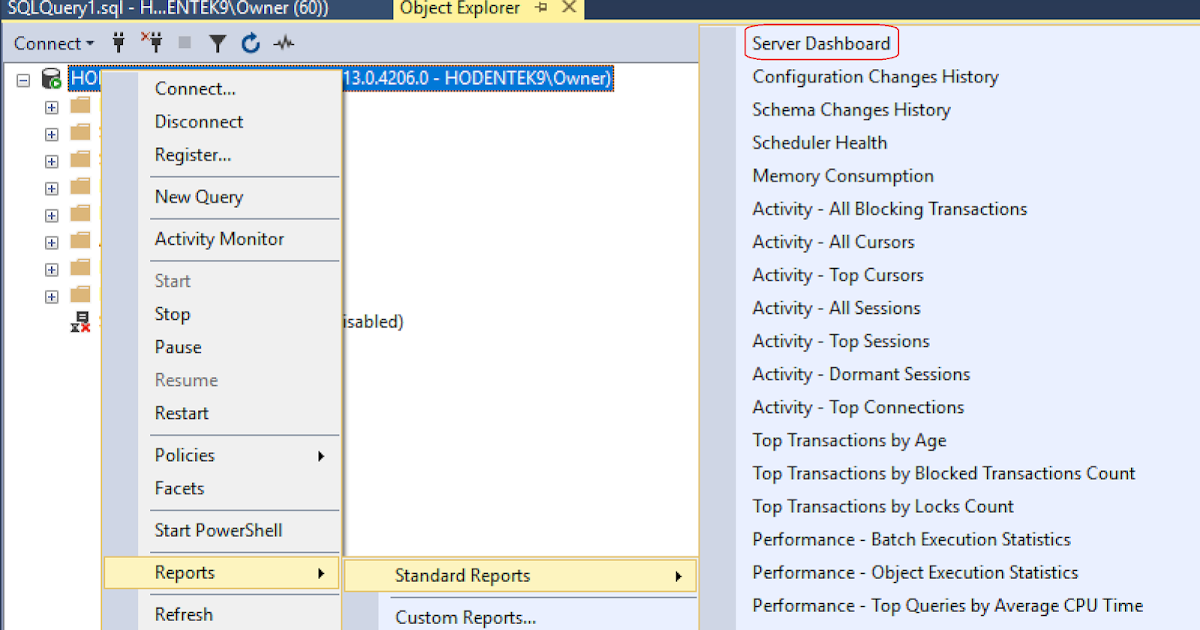Expand the first folder under the server
1200x630 pixels.
point(51,107)
